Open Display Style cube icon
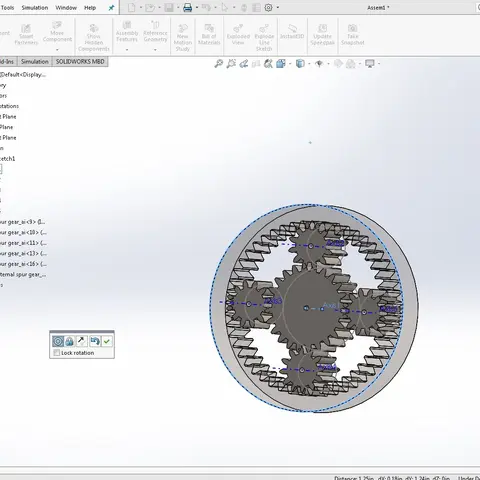The width and height of the screenshot is (480, 480). click(x=300, y=63)
